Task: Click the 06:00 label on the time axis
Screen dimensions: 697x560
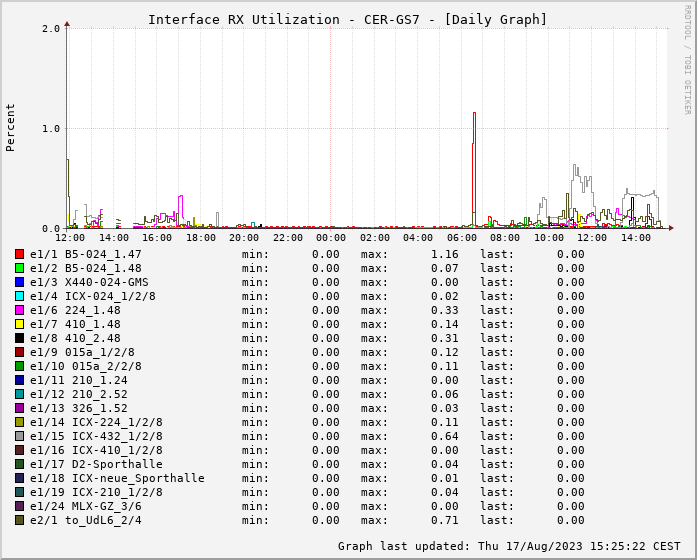Action: 461,238
